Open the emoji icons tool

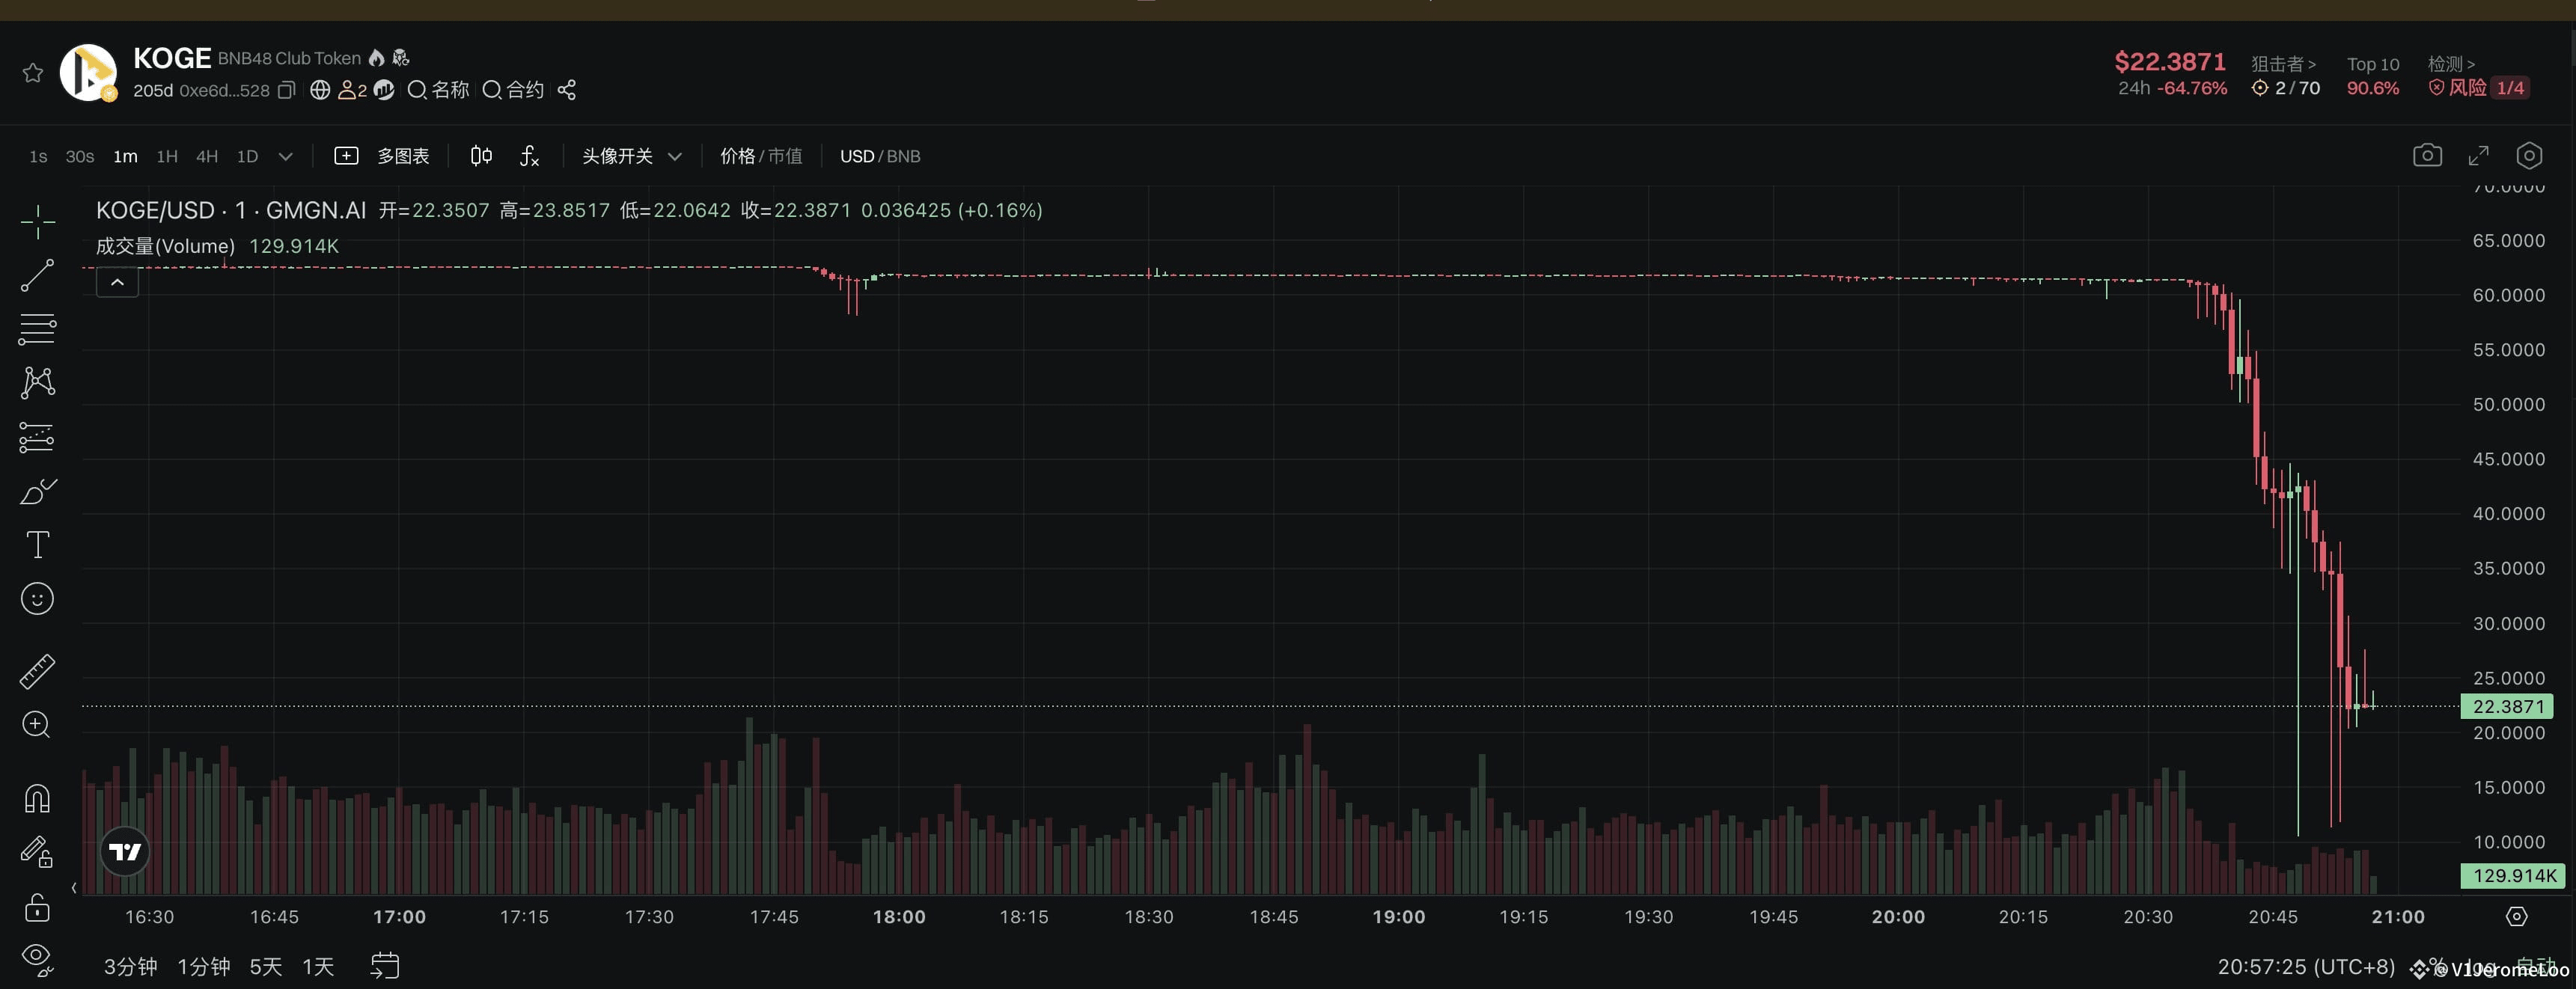(38, 599)
